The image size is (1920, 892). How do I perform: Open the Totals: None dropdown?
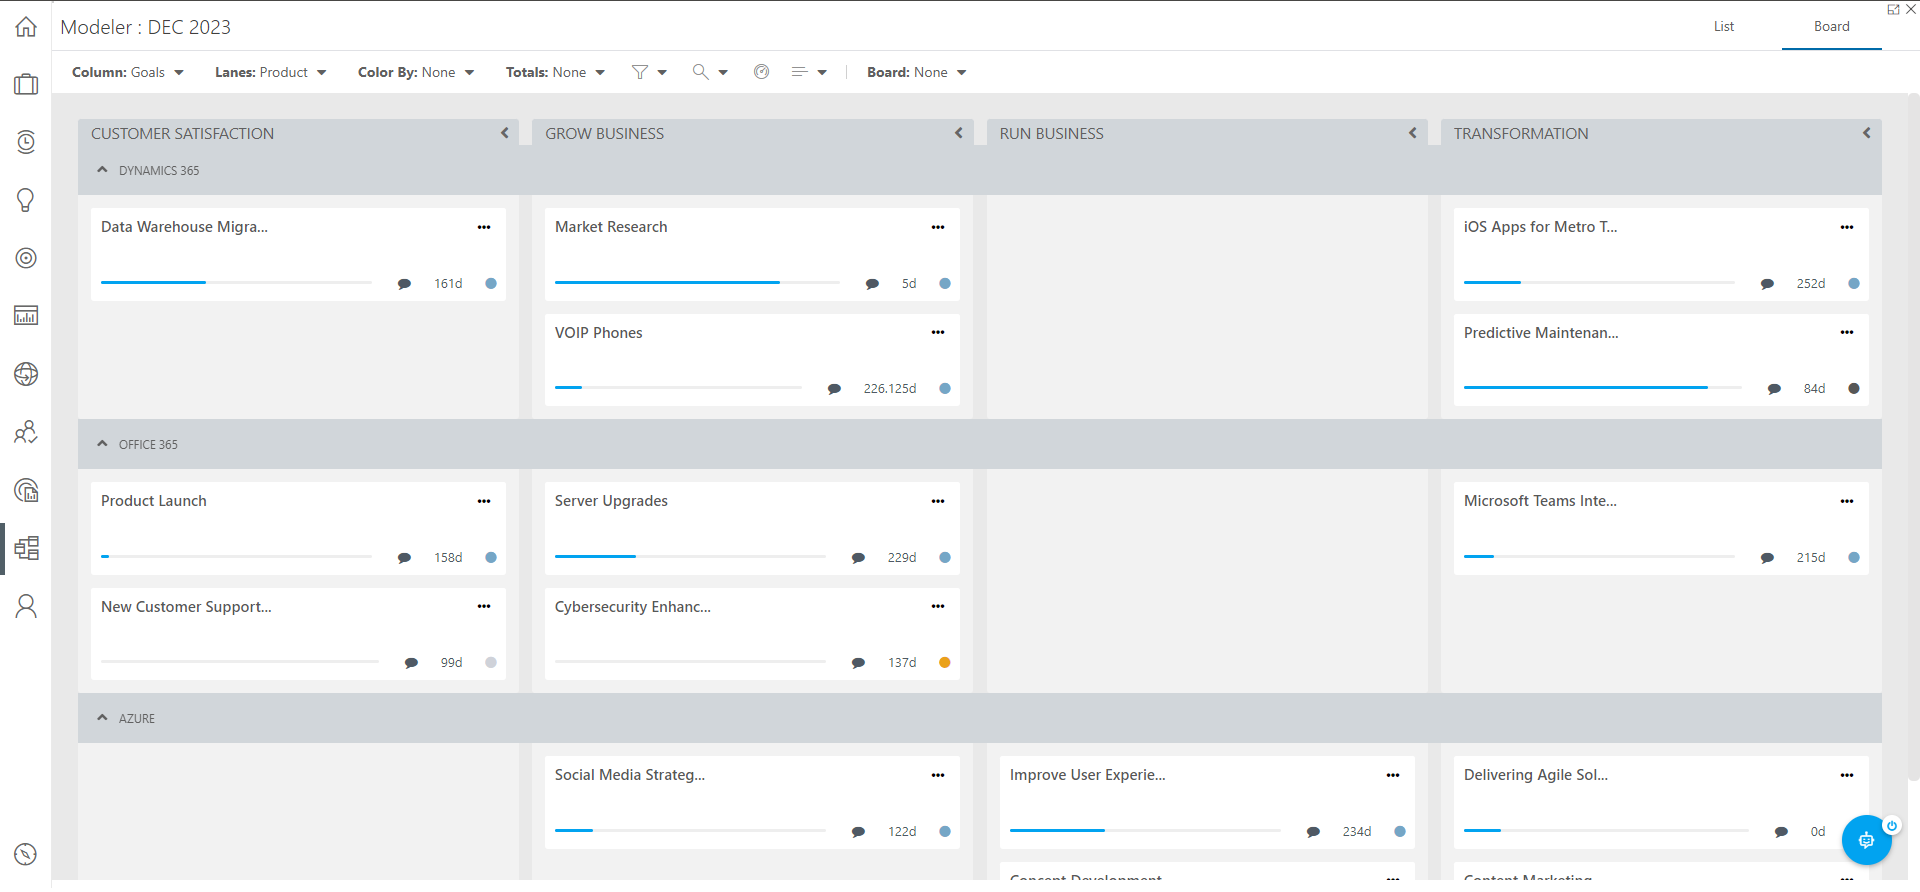[x=555, y=72]
